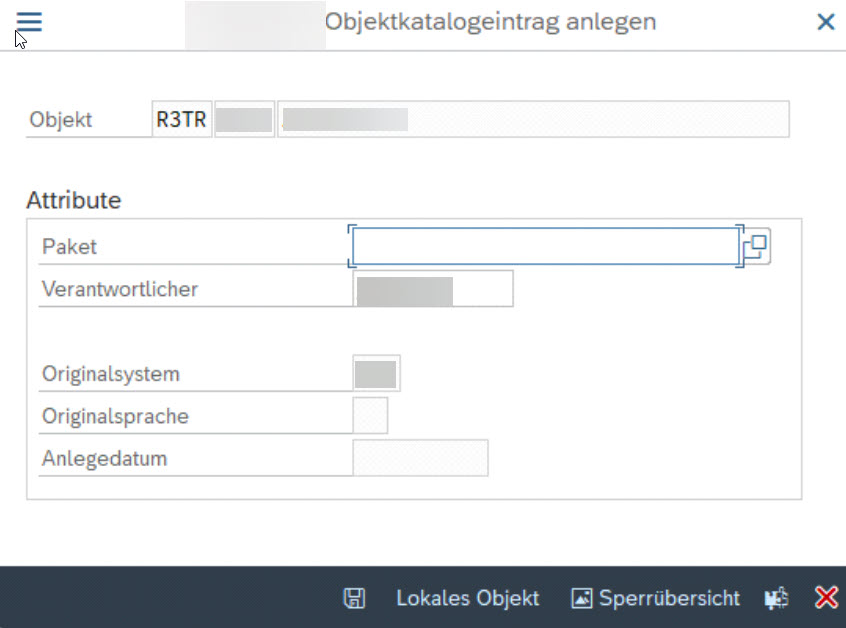The height and width of the screenshot is (628, 846).
Task: Open the value help icon beside Paket
Action: (756, 247)
